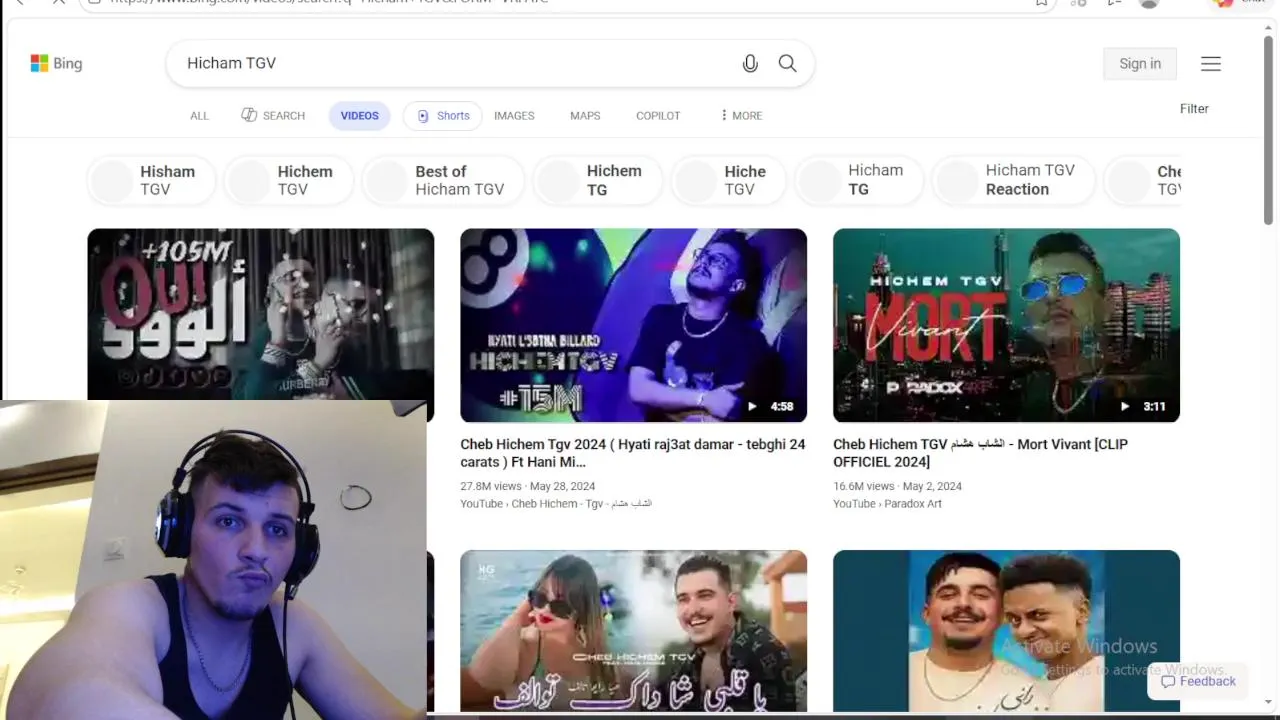Switch to the IMAGES tab
Image resolution: width=1280 pixels, height=720 pixels.
click(514, 116)
